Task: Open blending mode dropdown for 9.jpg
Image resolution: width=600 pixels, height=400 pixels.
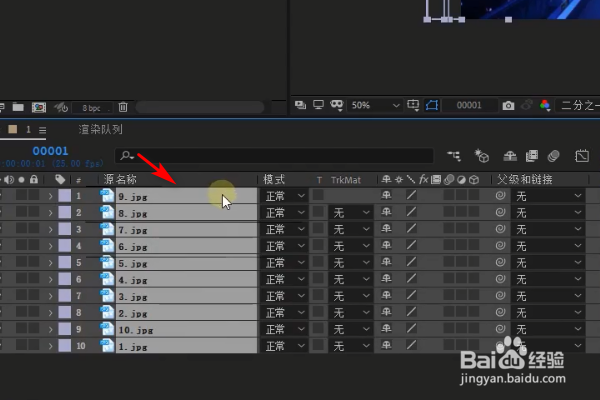Action: coord(285,196)
